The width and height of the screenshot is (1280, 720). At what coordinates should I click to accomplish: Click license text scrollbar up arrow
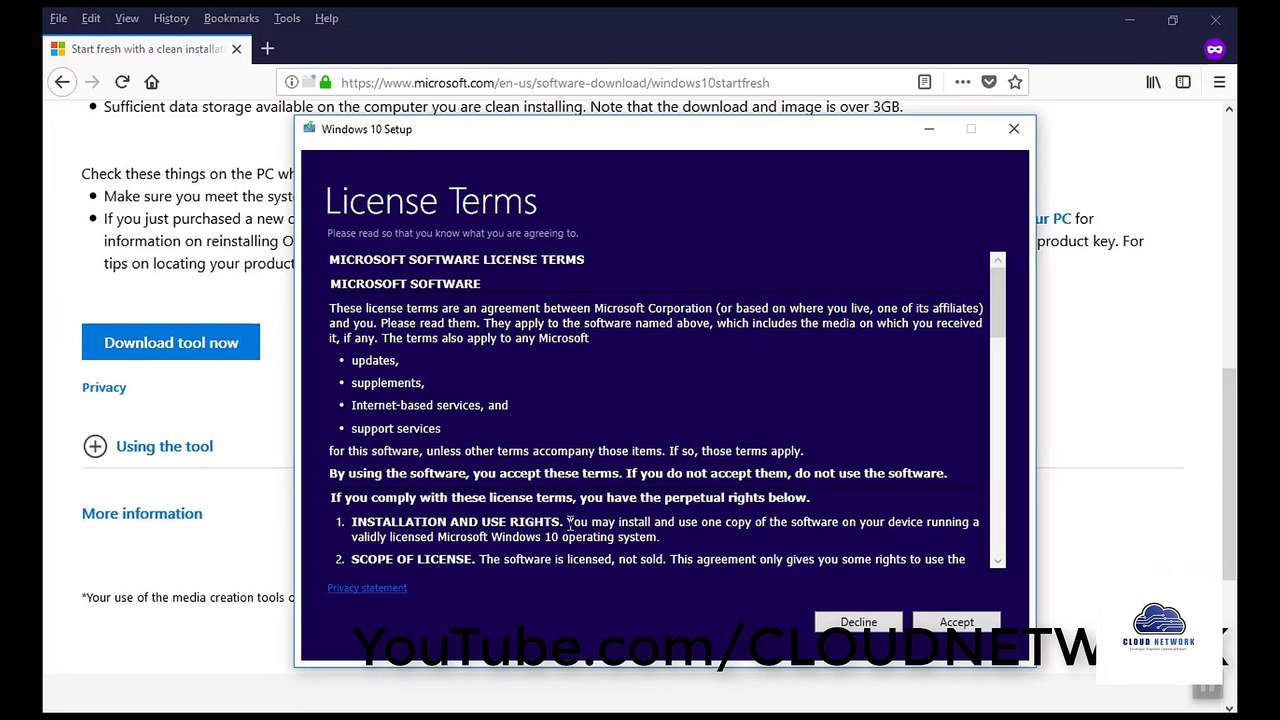pyautogui.click(x=997, y=260)
